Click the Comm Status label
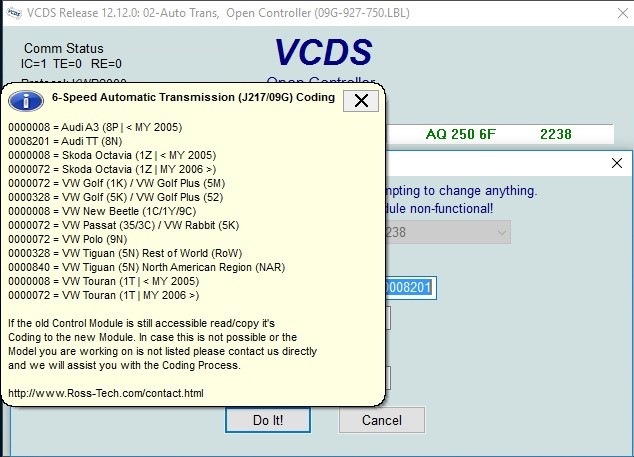Image resolution: width=634 pixels, height=457 pixels. tap(63, 48)
